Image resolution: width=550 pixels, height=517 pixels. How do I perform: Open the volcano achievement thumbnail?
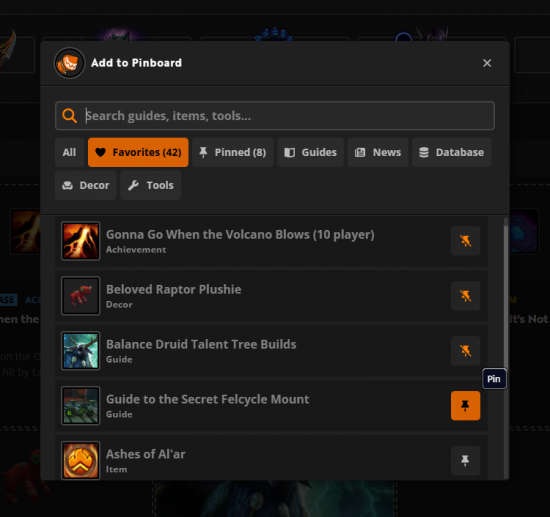[81, 241]
